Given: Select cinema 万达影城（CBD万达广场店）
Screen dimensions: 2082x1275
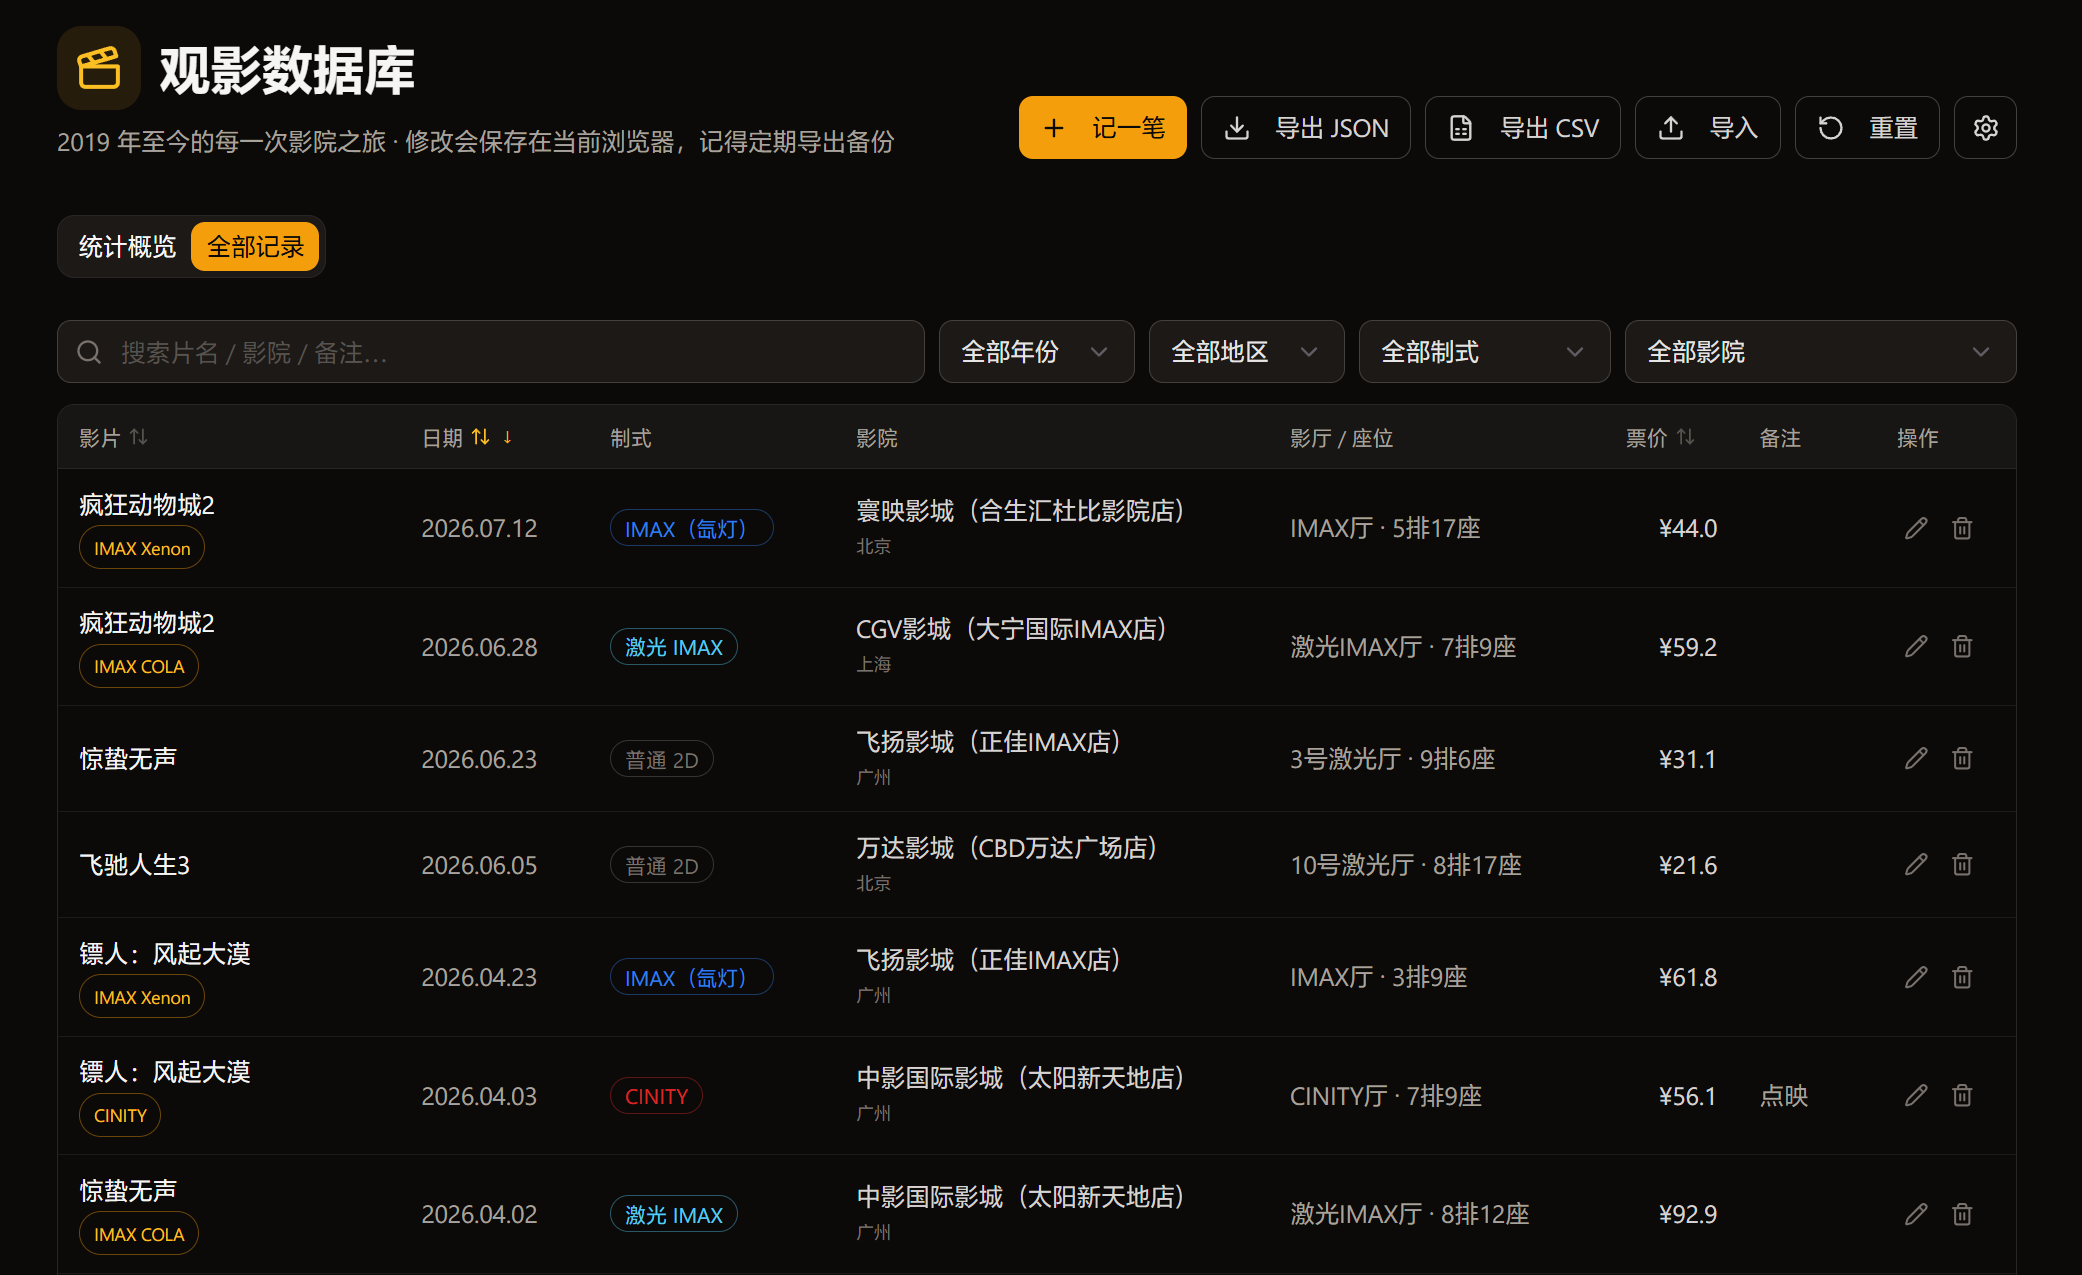Looking at the screenshot, I should (1007, 848).
